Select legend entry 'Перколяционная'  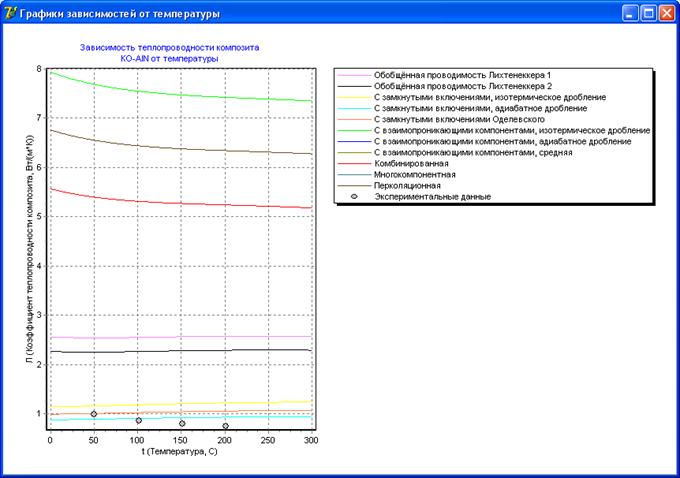coord(407,186)
